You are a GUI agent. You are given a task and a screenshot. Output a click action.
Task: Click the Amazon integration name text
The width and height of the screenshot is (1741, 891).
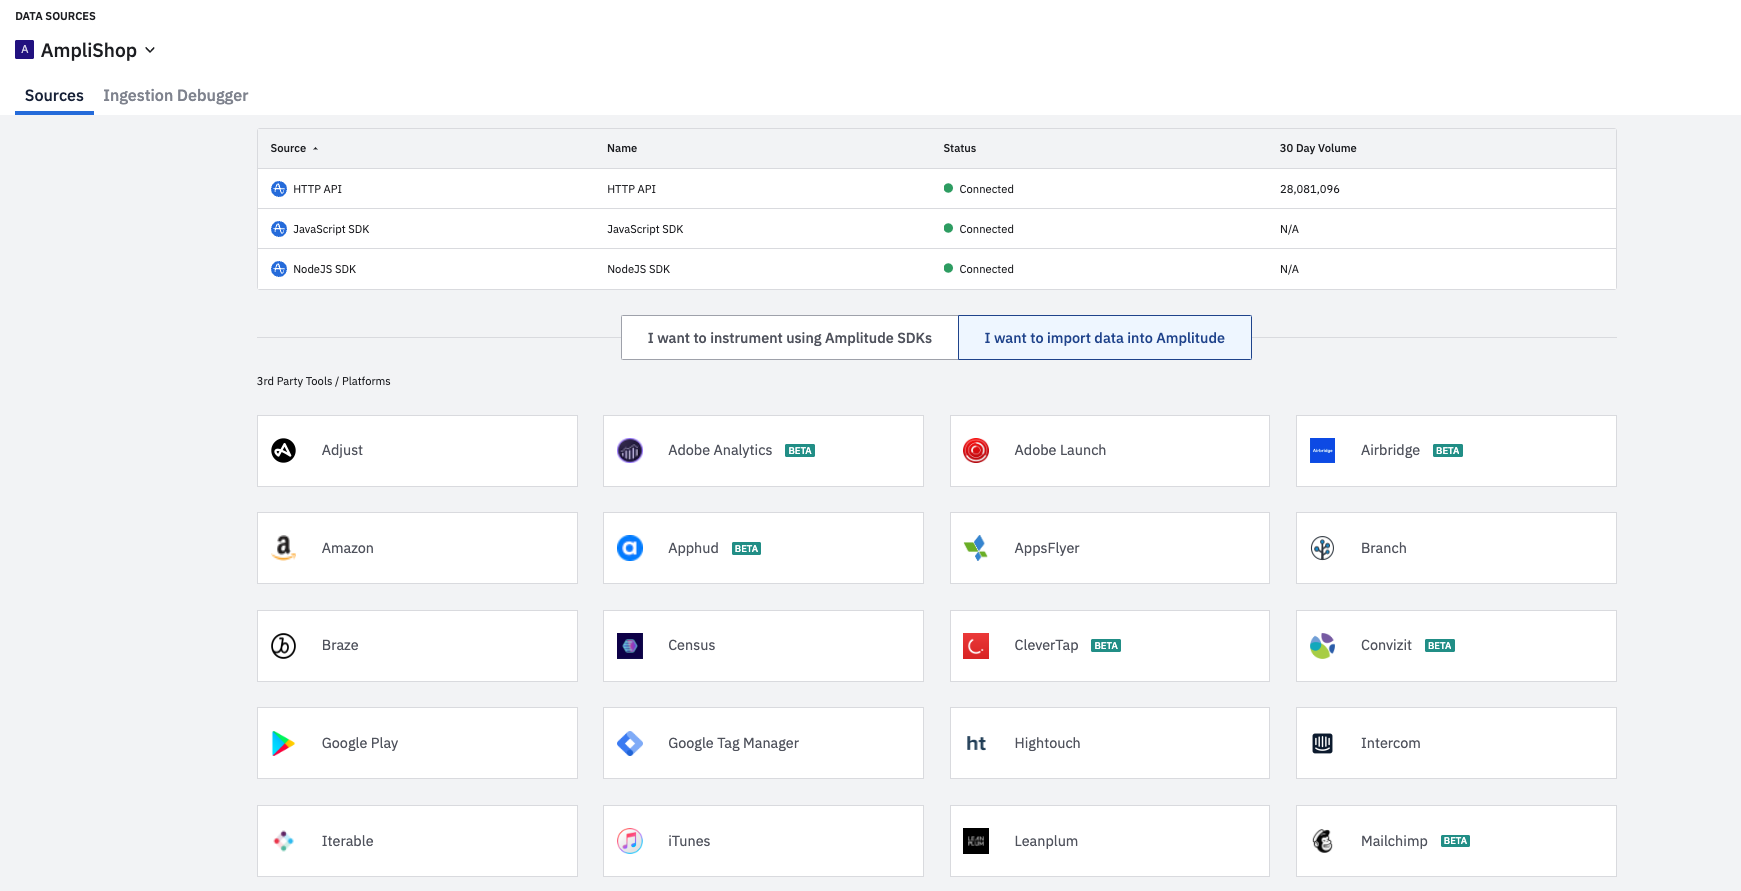348,548
